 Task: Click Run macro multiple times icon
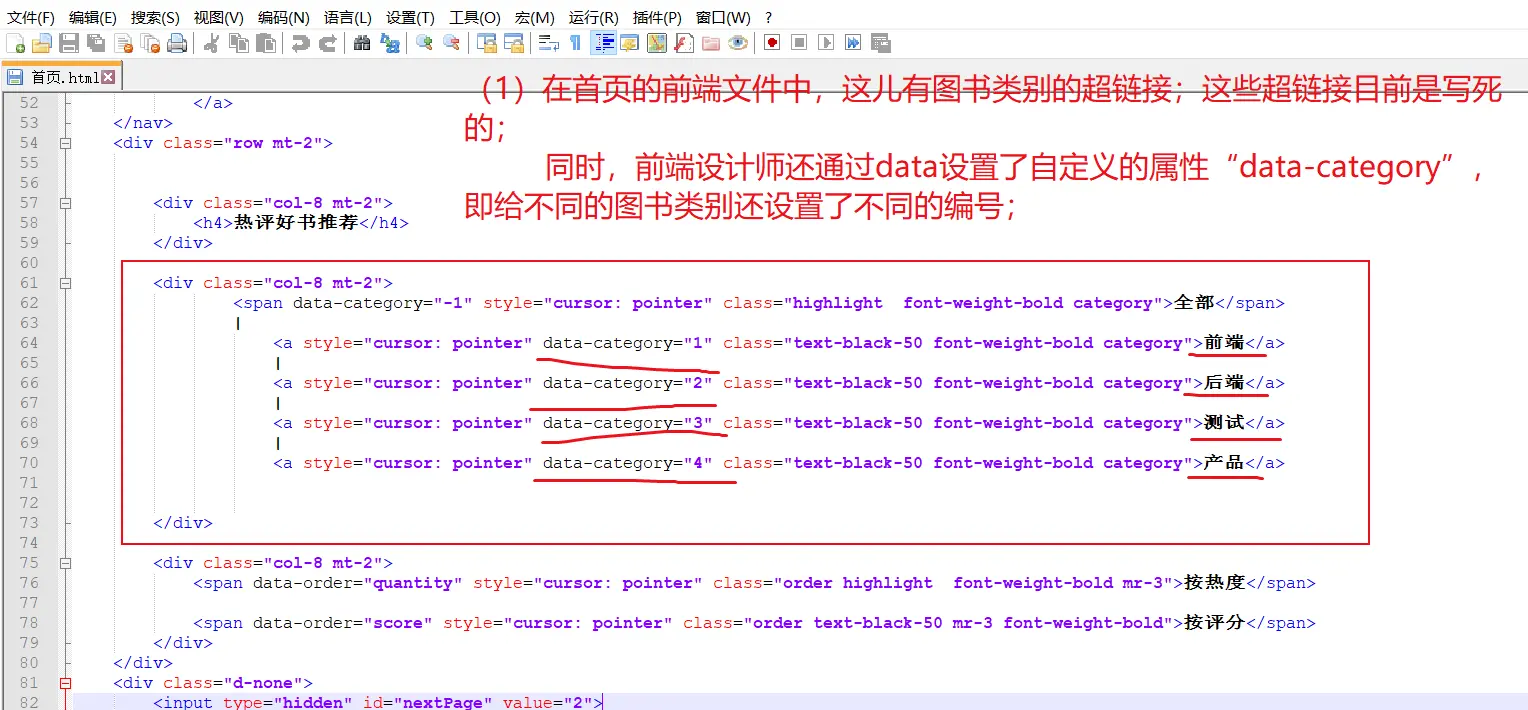click(x=853, y=43)
